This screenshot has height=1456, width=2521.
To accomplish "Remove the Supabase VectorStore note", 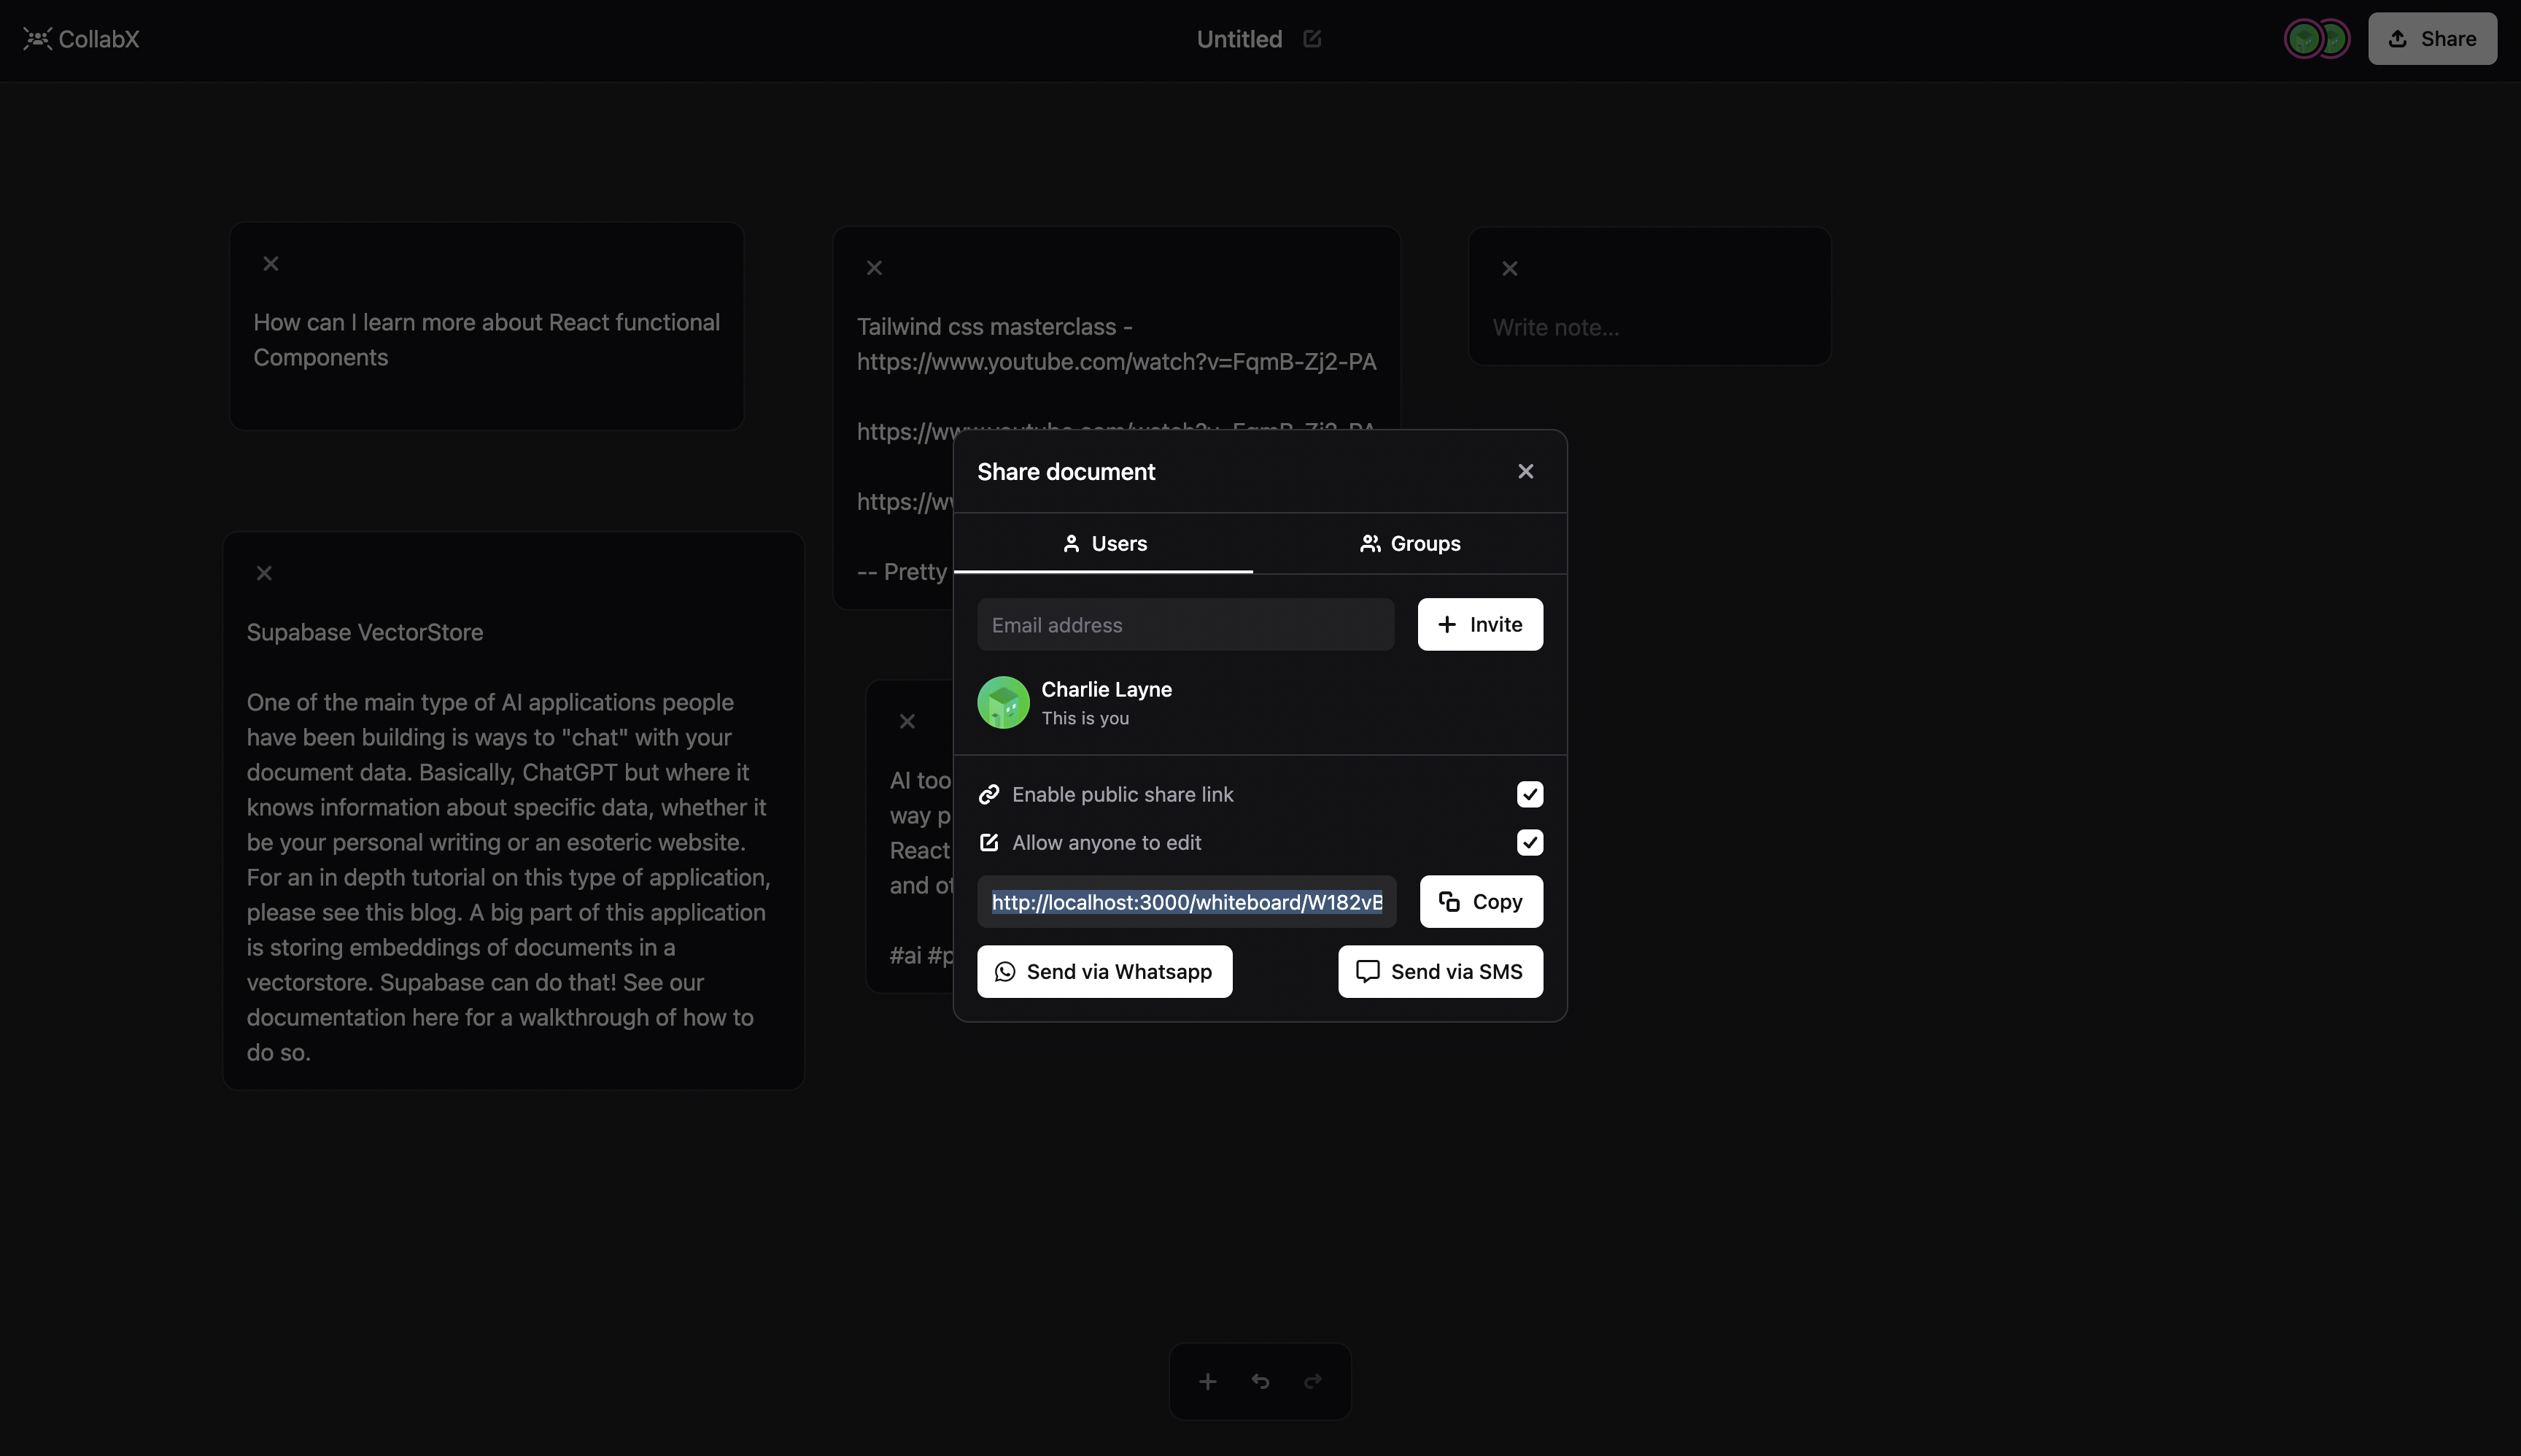I will (x=264, y=573).
